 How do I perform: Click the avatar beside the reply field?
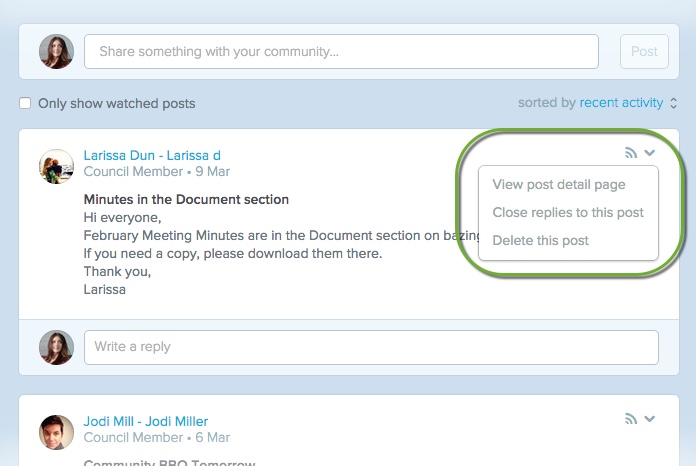pos(56,347)
